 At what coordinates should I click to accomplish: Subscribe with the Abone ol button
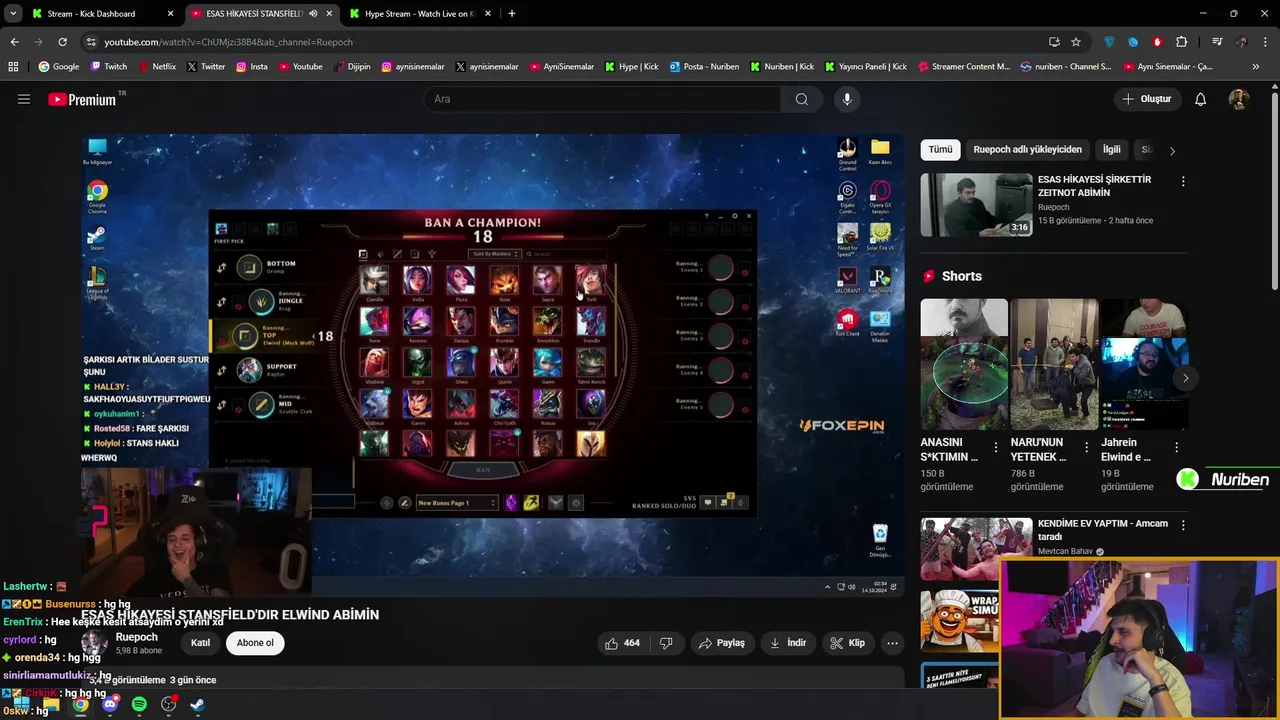(x=255, y=643)
